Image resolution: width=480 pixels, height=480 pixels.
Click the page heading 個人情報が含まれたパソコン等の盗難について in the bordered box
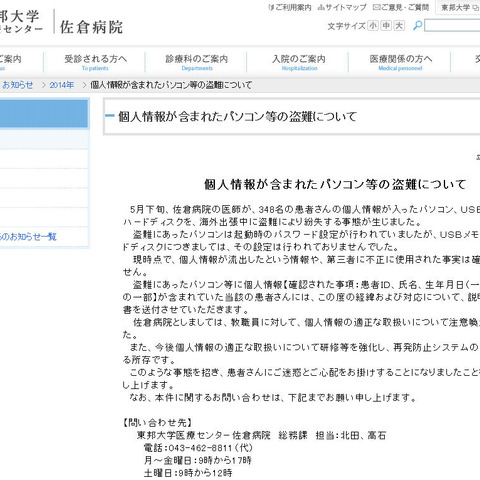click(x=238, y=117)
